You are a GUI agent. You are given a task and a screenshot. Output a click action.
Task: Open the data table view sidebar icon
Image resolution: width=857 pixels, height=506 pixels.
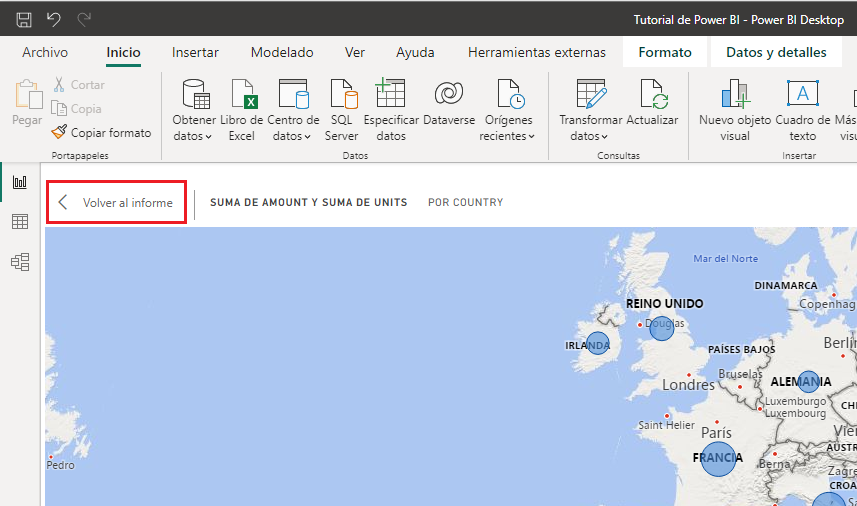19,222
